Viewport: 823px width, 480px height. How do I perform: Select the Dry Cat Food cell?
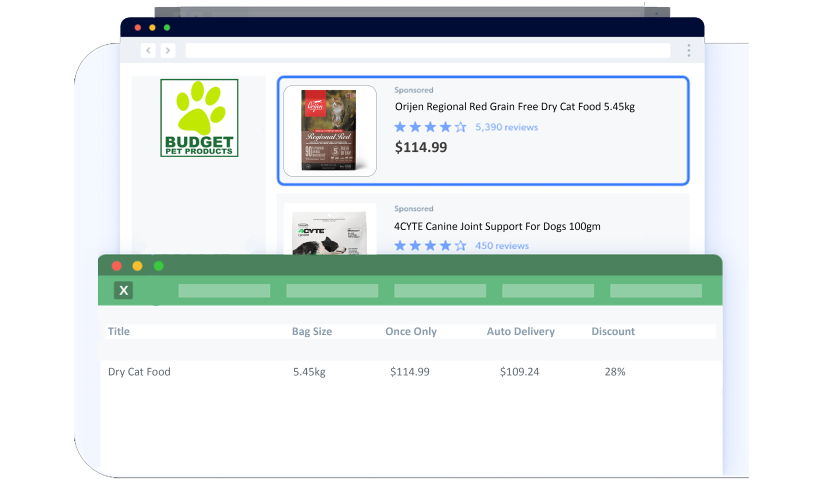[x=139, y=372]
